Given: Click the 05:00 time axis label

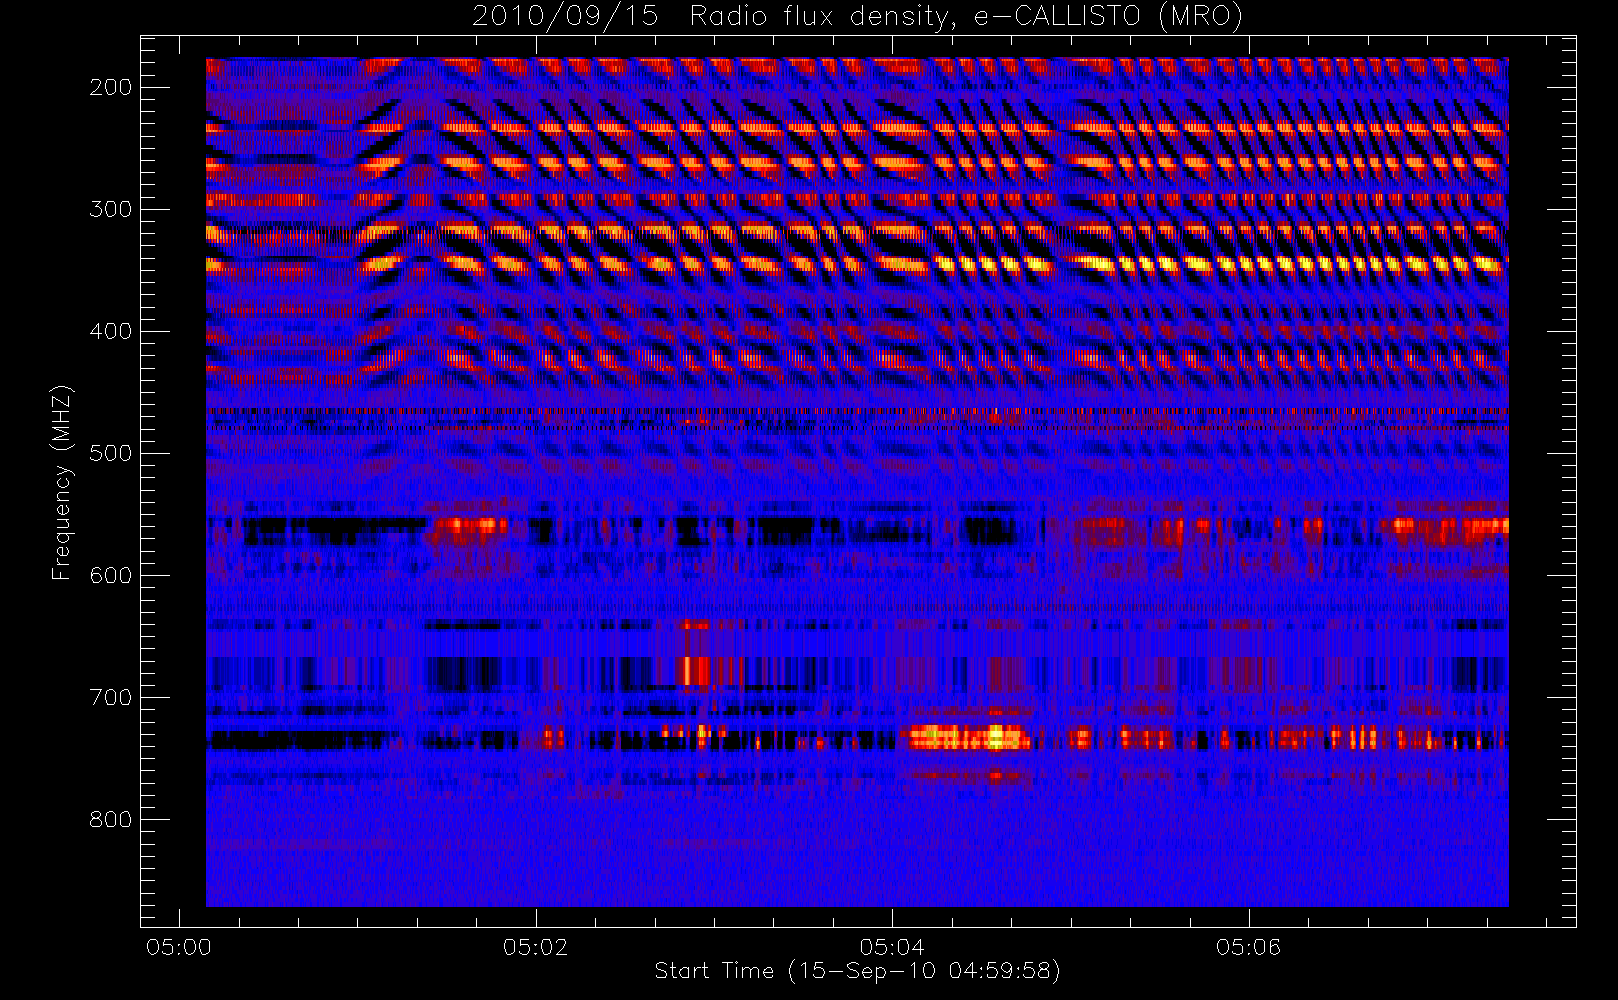Looking at the screenshot, I should click(x=179, y=947).
